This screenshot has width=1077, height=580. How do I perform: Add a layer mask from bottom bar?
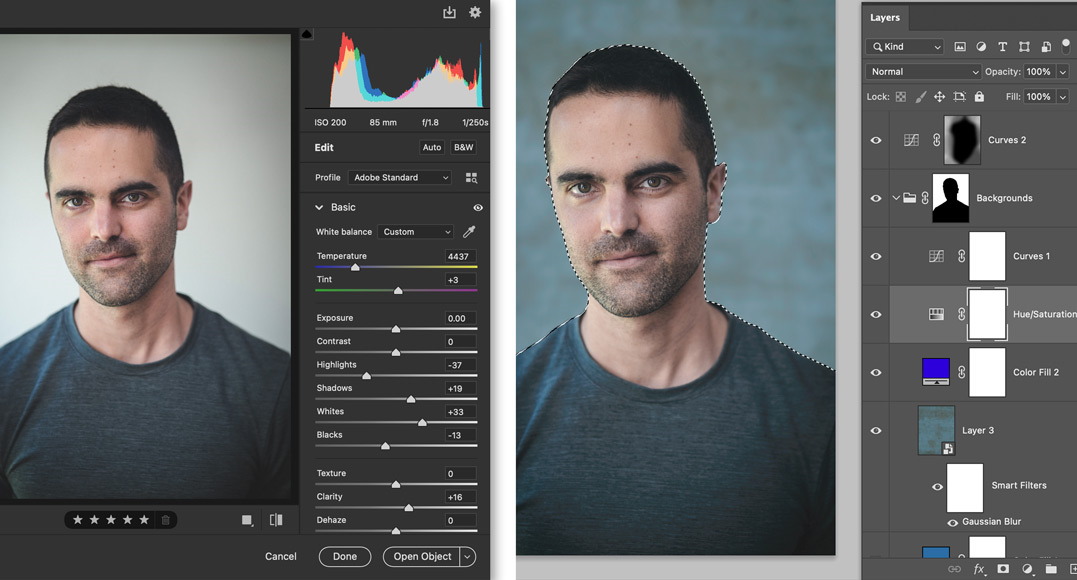point(1003,569)
